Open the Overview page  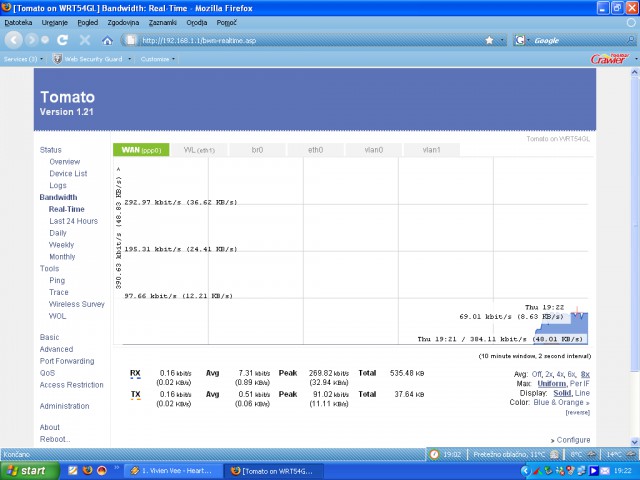click(x=64, y=162)
